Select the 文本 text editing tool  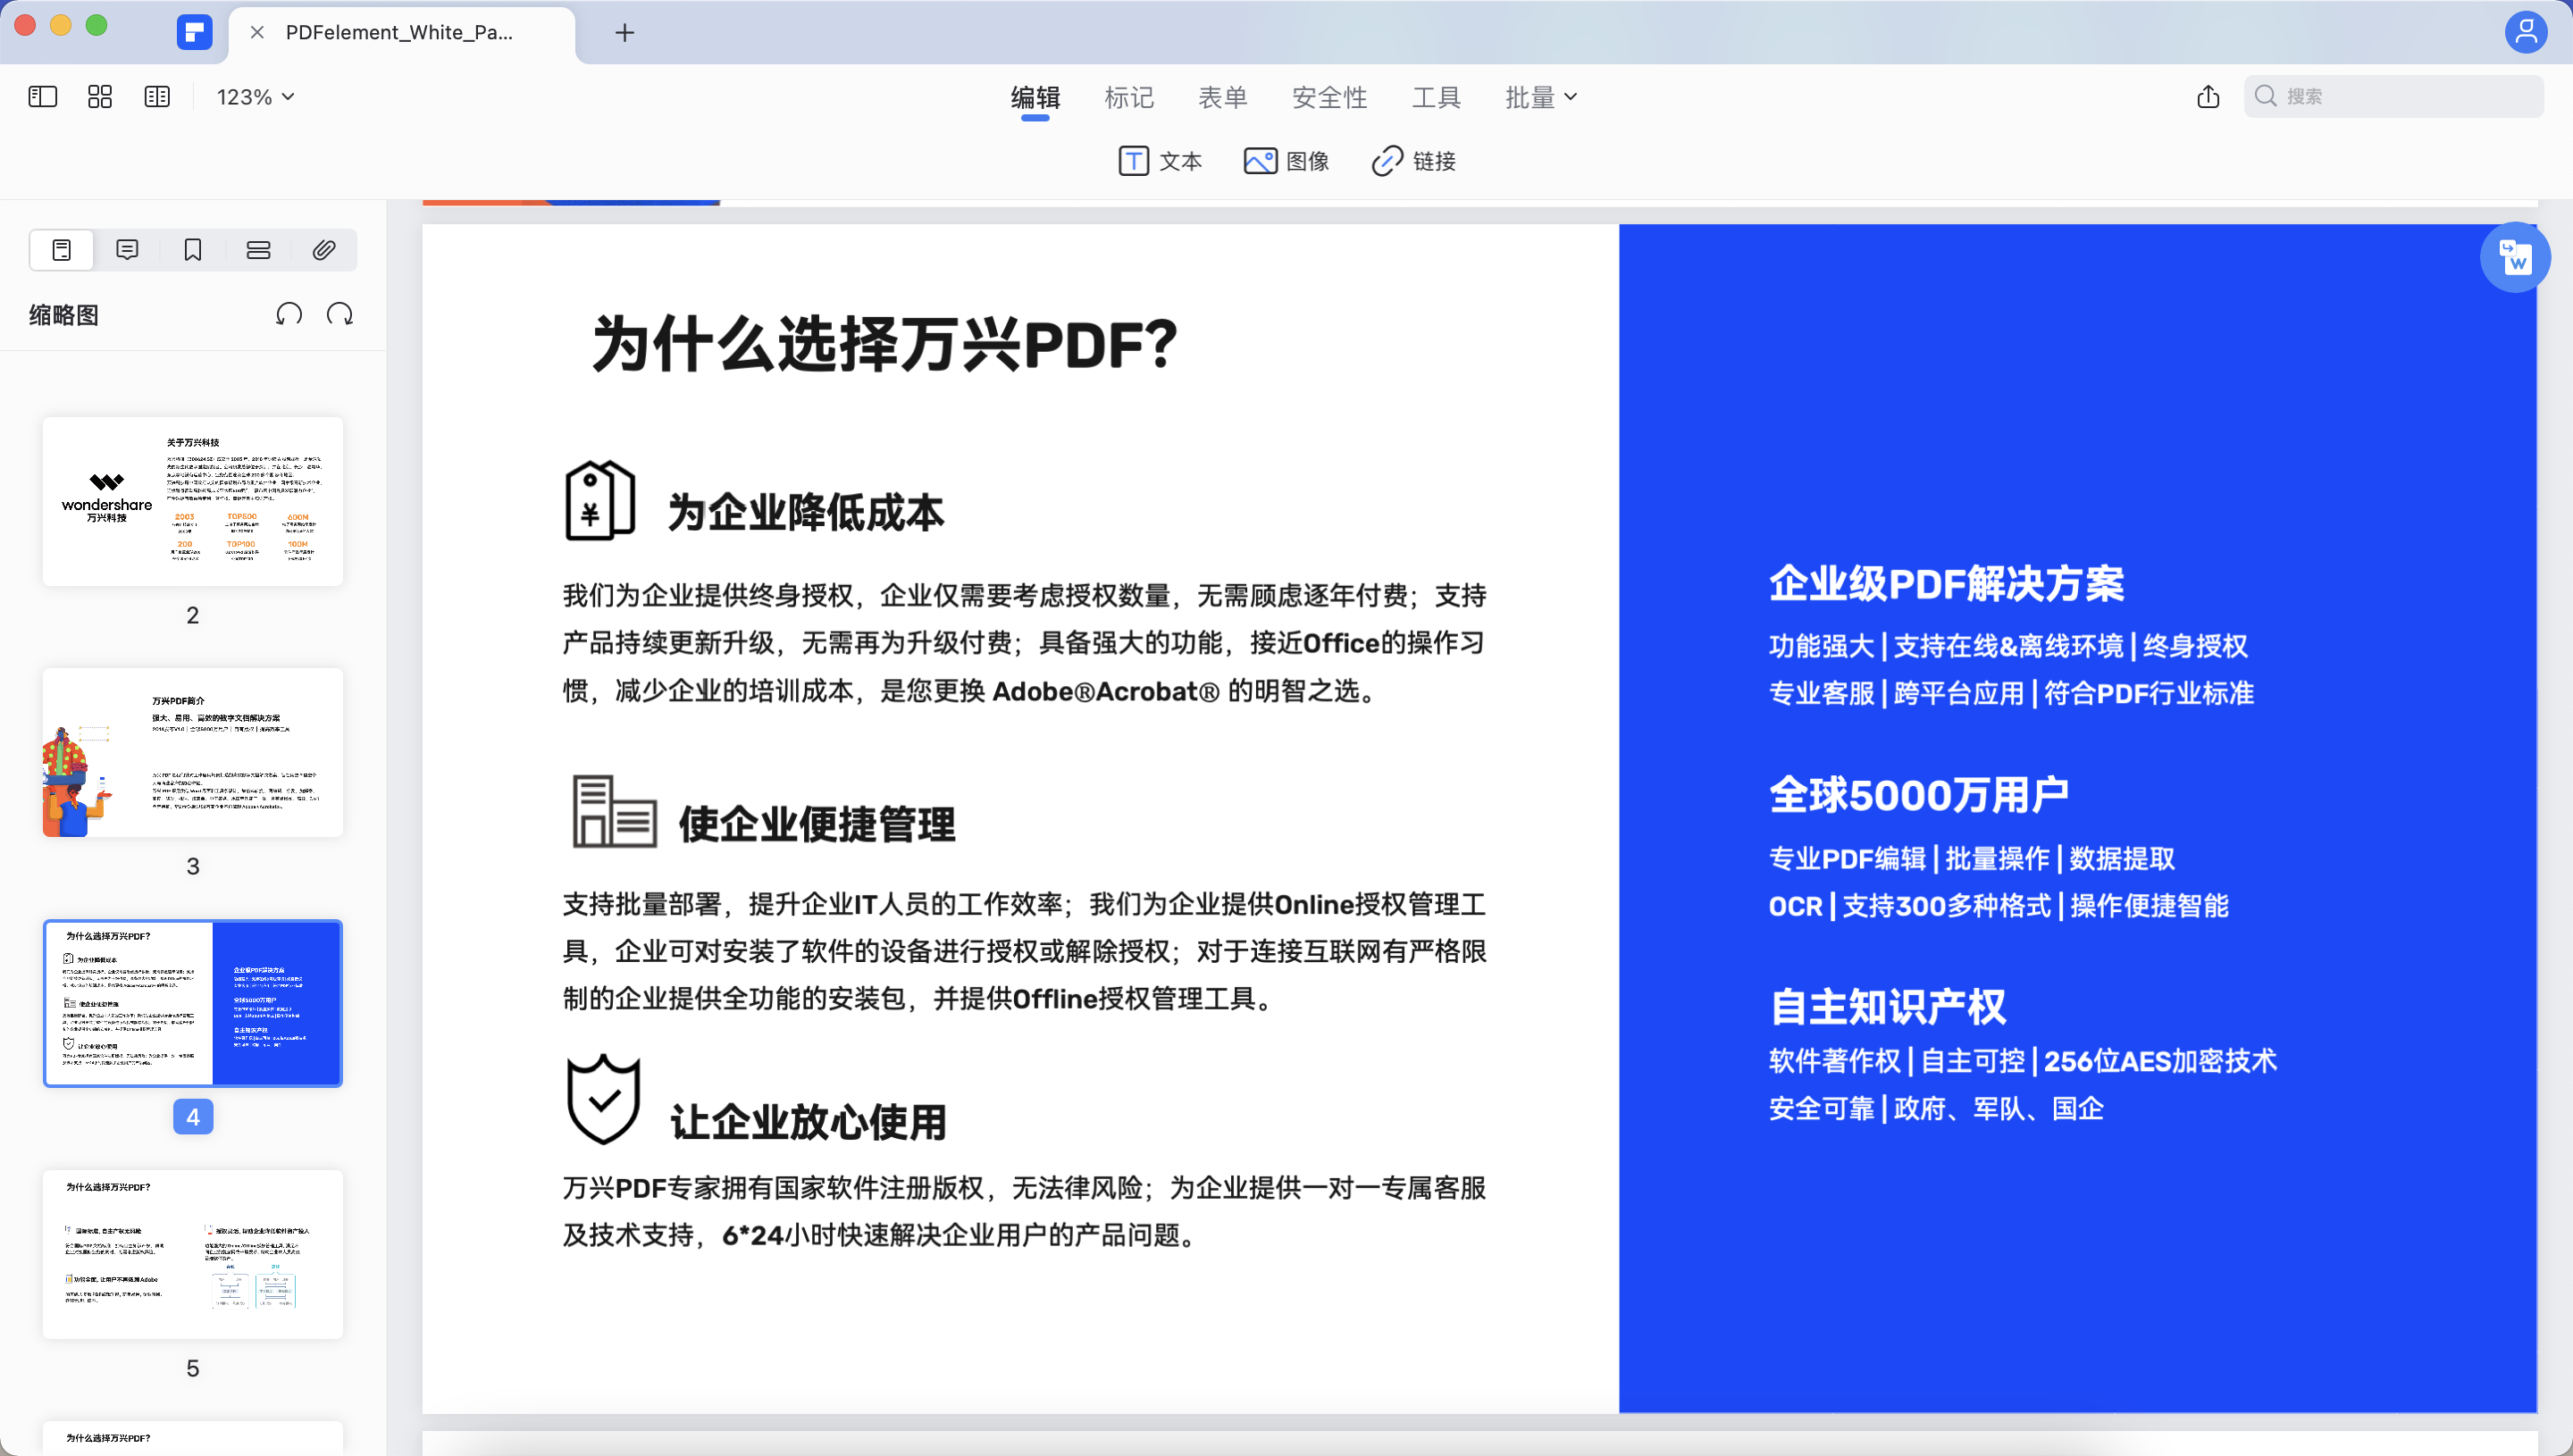point(1160,161)
